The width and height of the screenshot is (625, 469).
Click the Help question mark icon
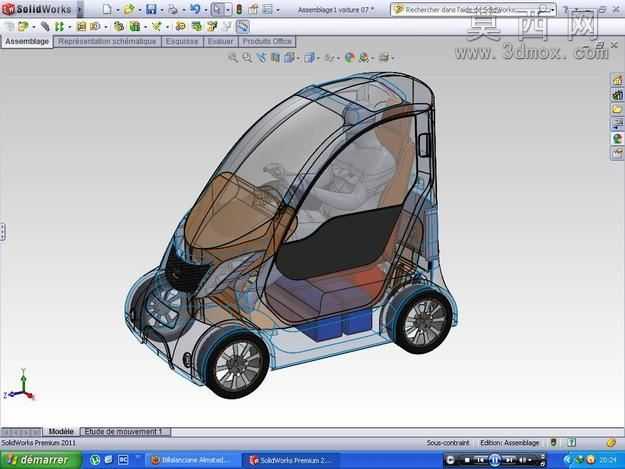(565, 10)
